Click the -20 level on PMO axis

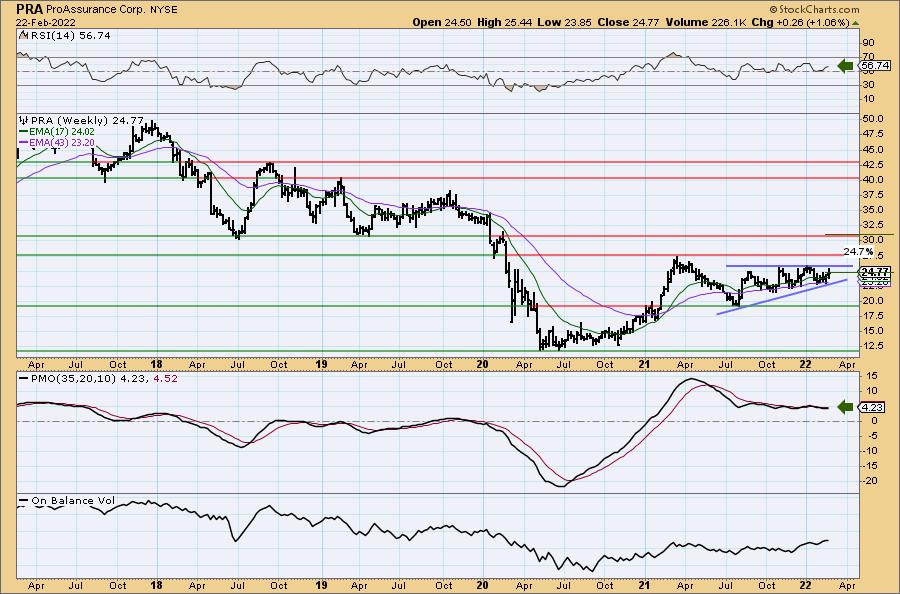pos(870,481)
